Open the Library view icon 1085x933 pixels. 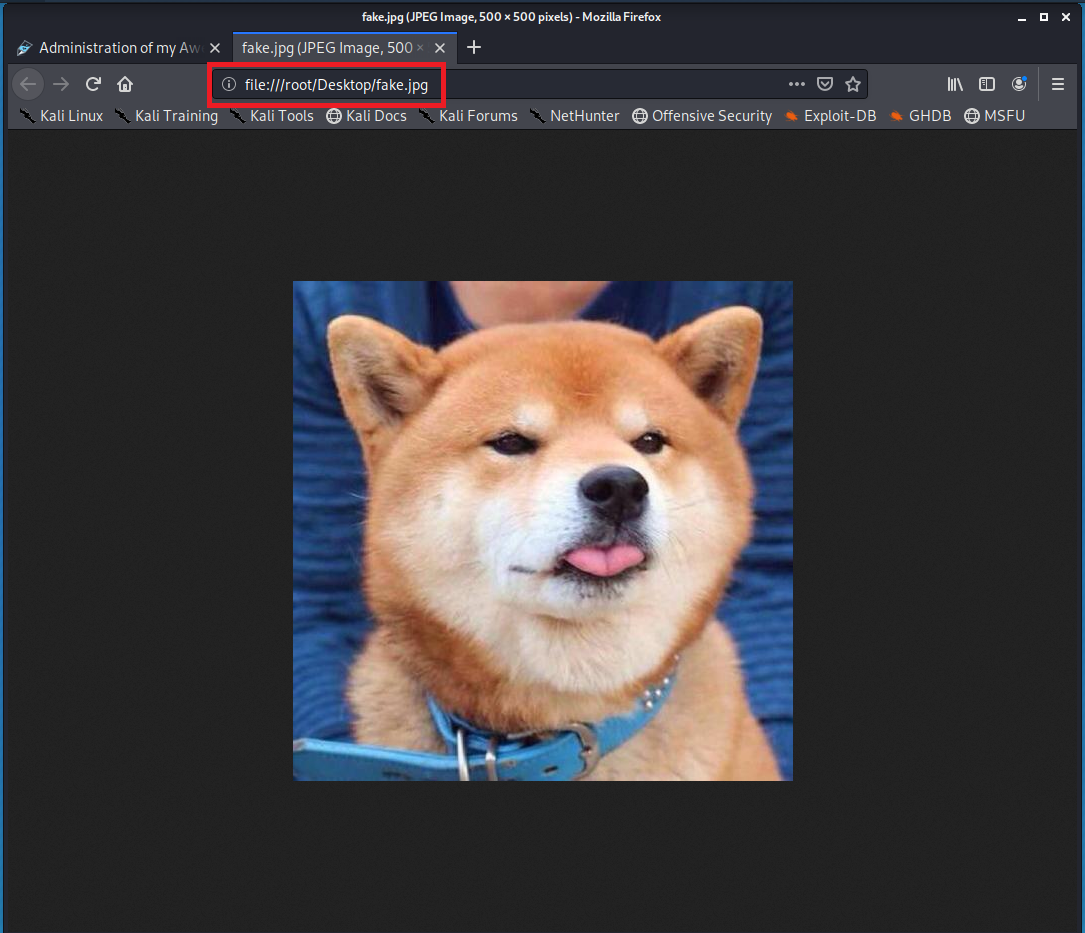[955, 84]
